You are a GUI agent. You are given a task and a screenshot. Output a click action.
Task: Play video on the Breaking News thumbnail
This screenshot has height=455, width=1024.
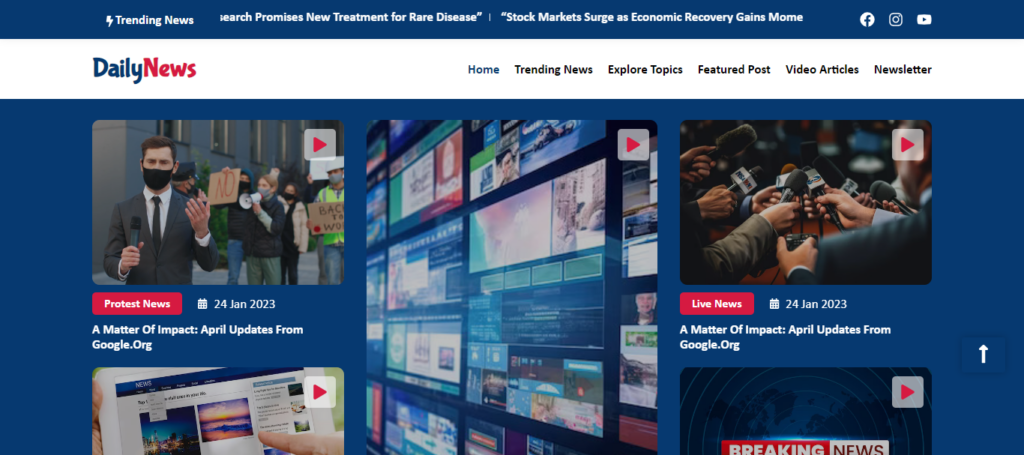(907, 392)
